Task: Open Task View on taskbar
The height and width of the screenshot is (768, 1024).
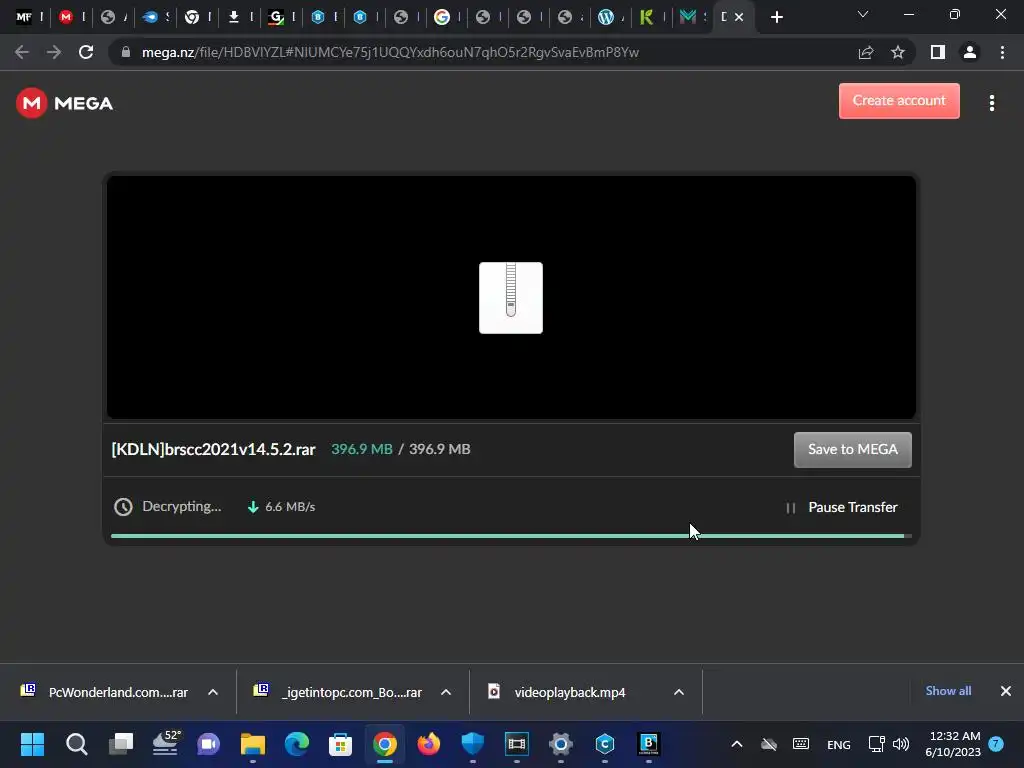Action: click(121, 744)
